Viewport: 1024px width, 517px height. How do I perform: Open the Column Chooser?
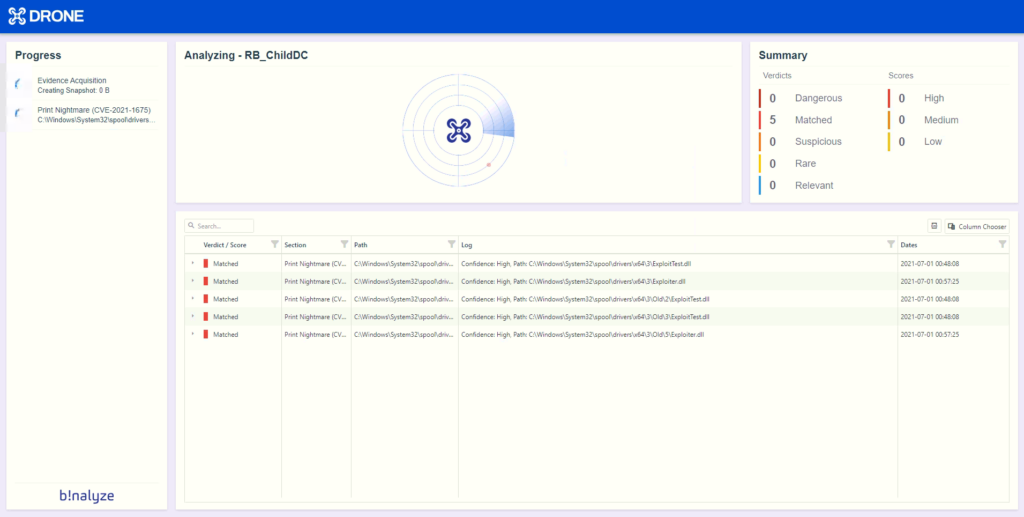pos(976,226)
